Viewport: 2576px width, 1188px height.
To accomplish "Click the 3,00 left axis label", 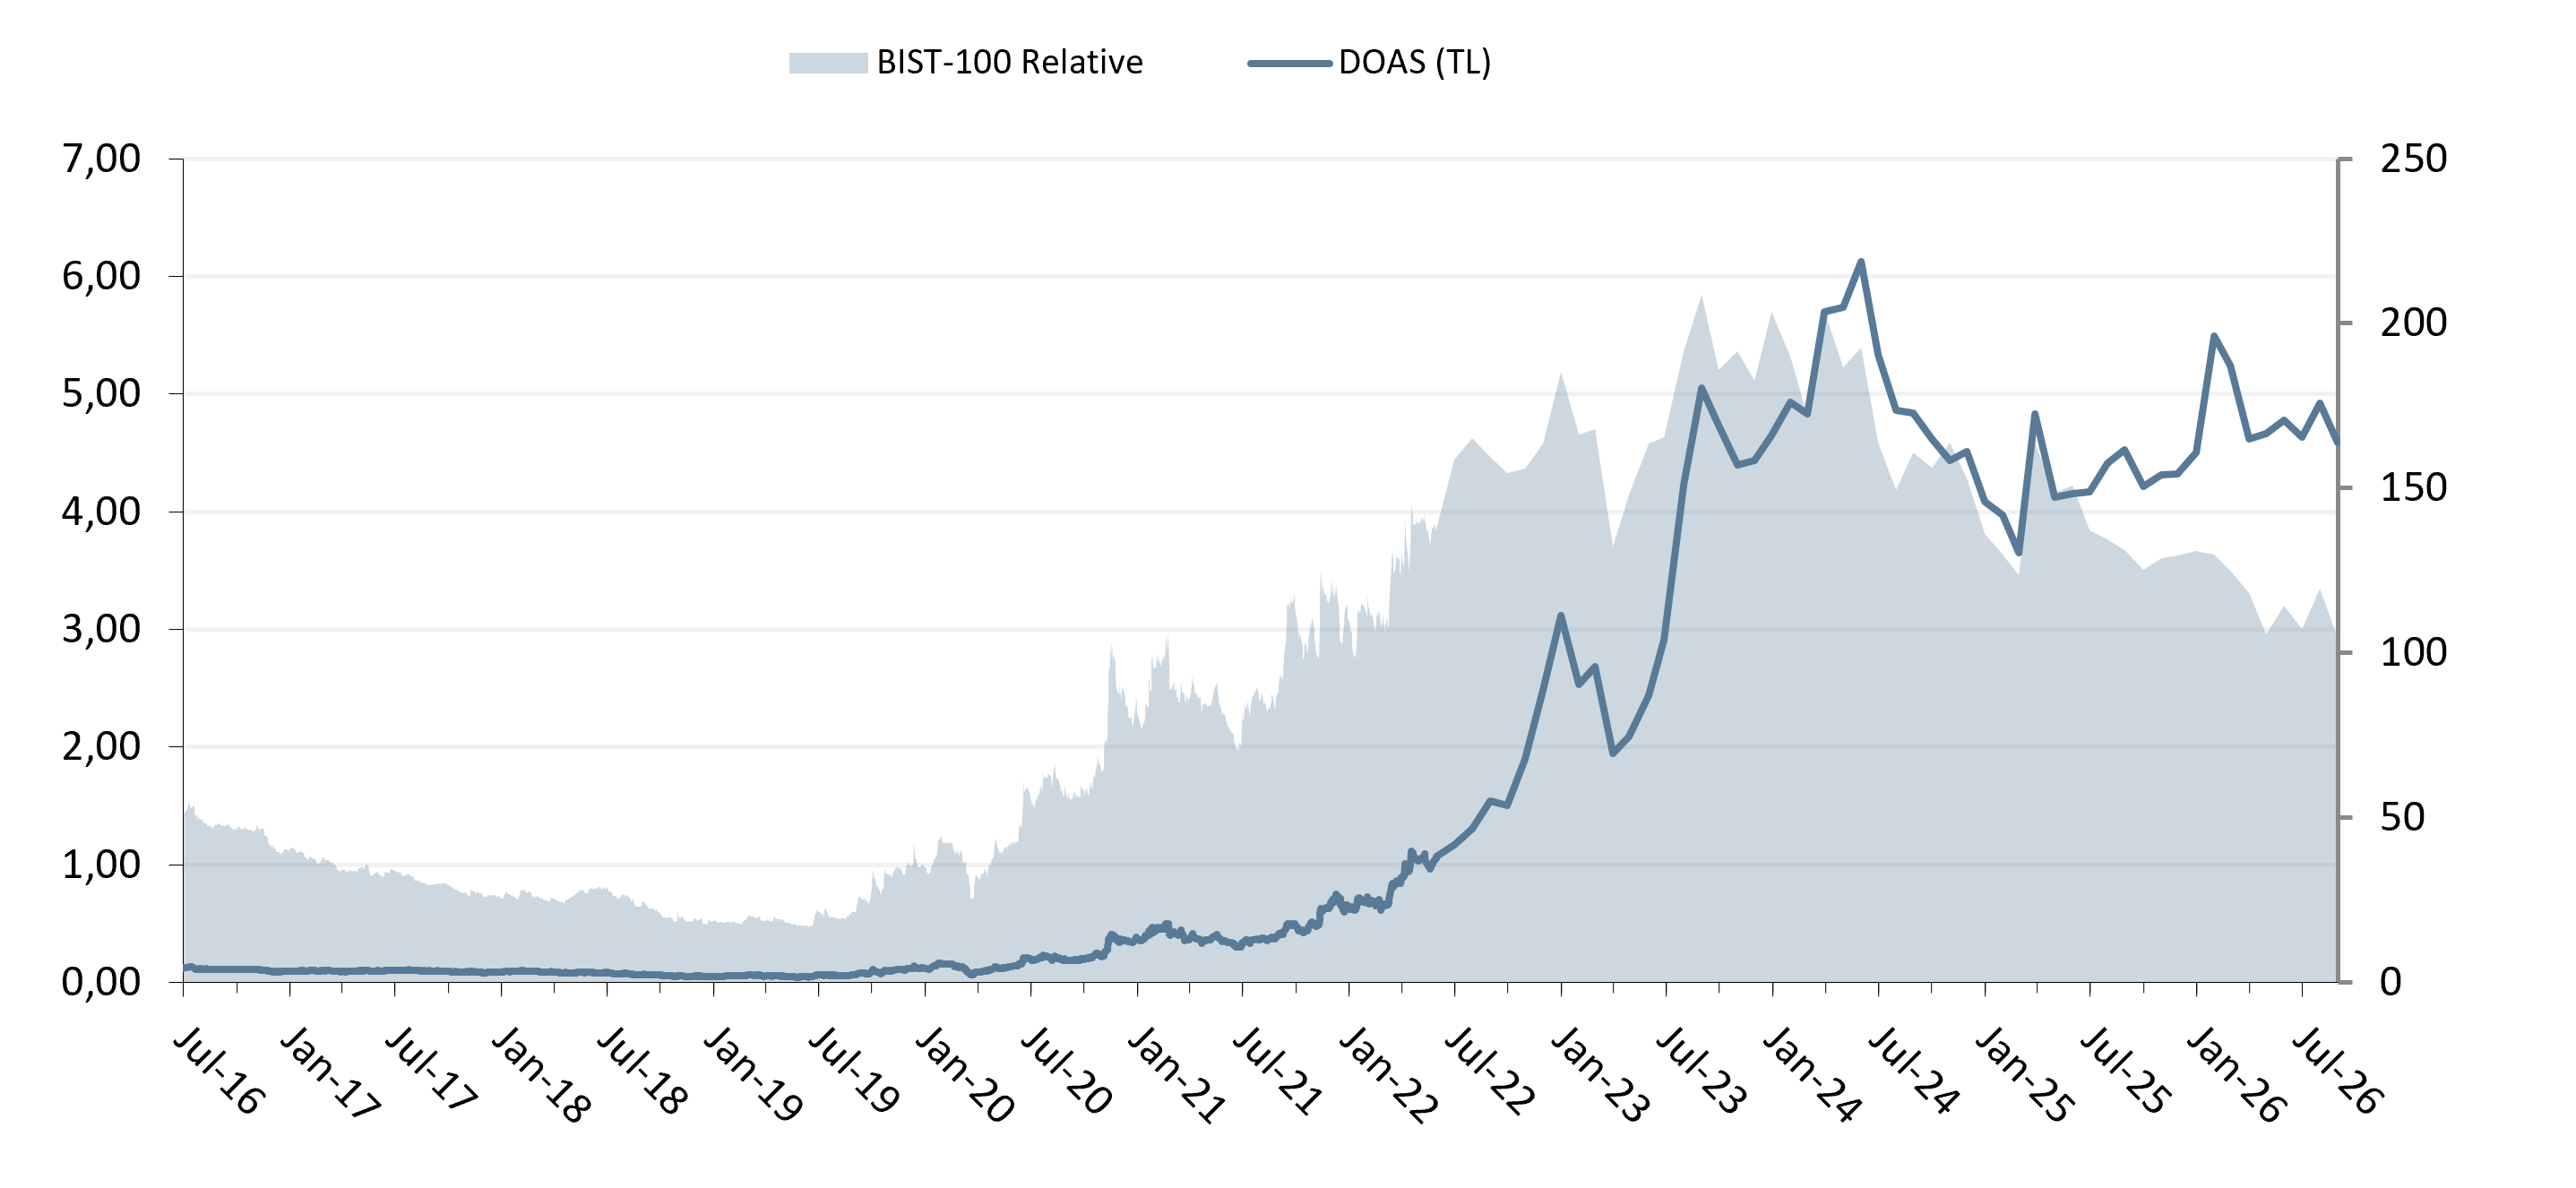I will 101,629.
